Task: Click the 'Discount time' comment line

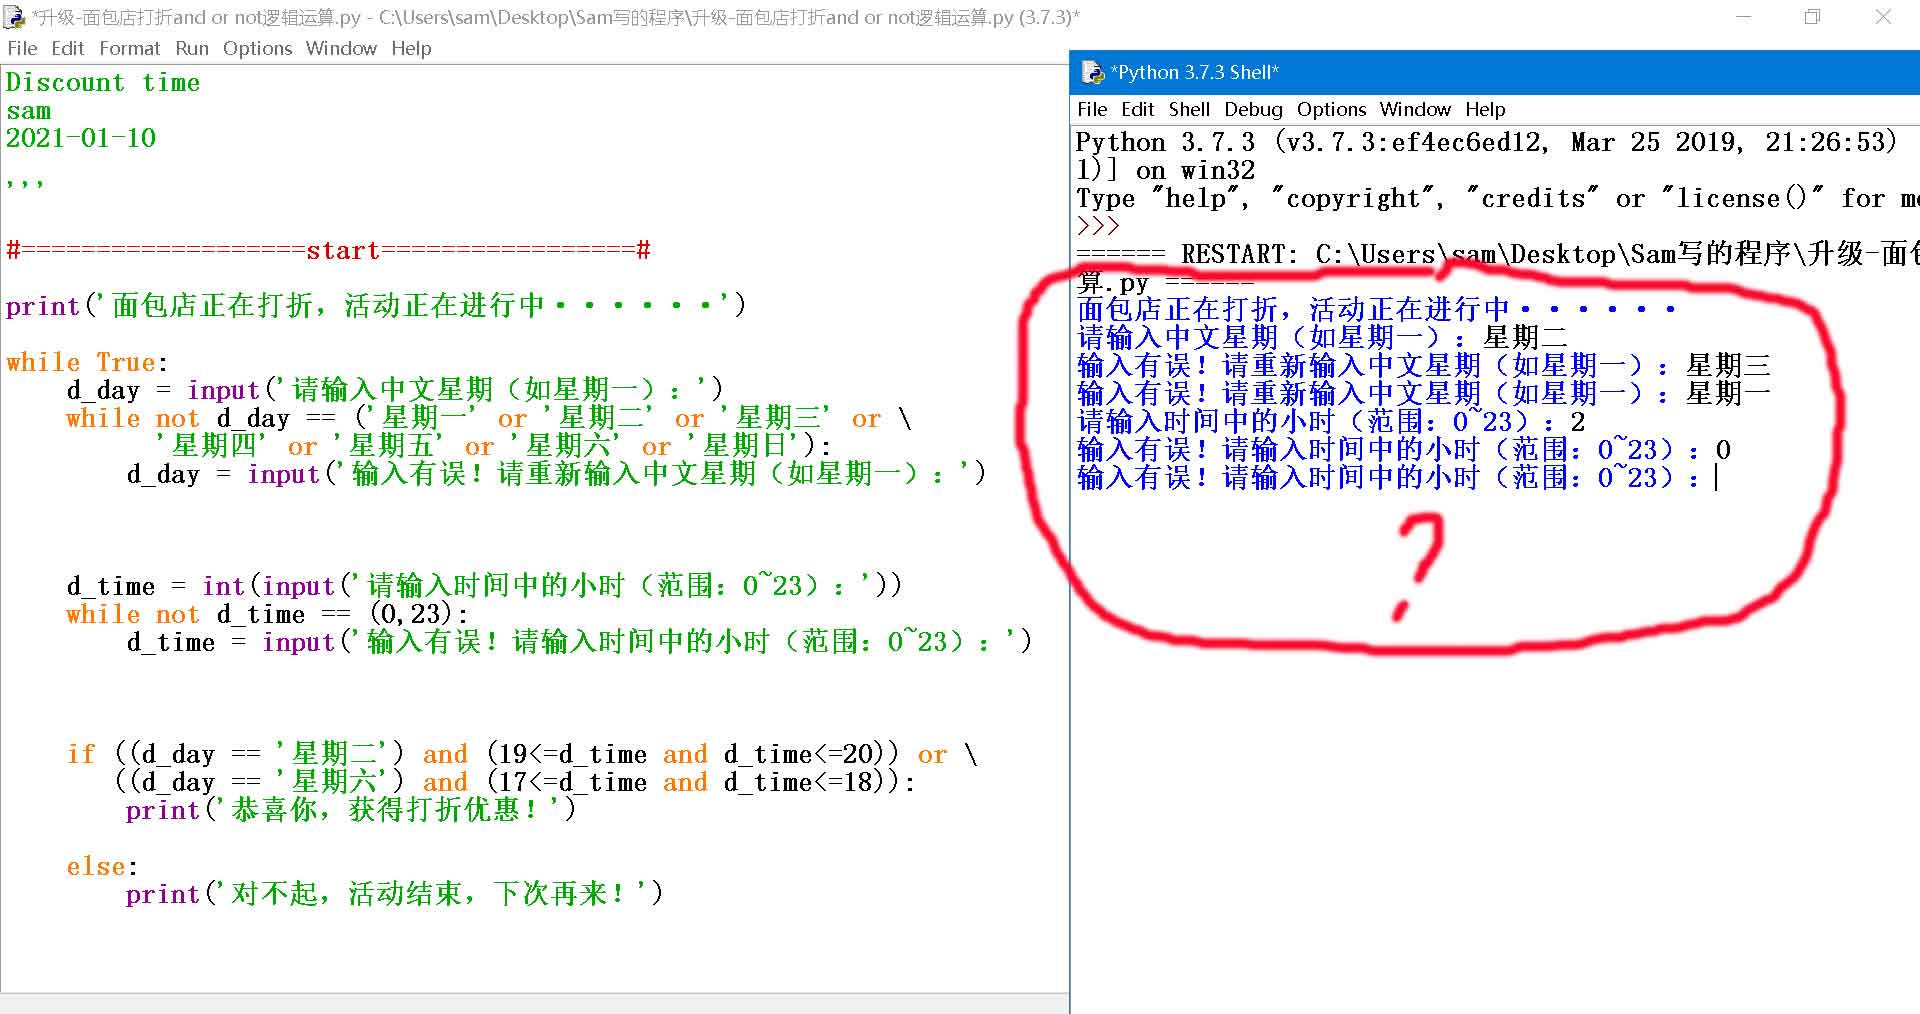Action: (103, 82)
